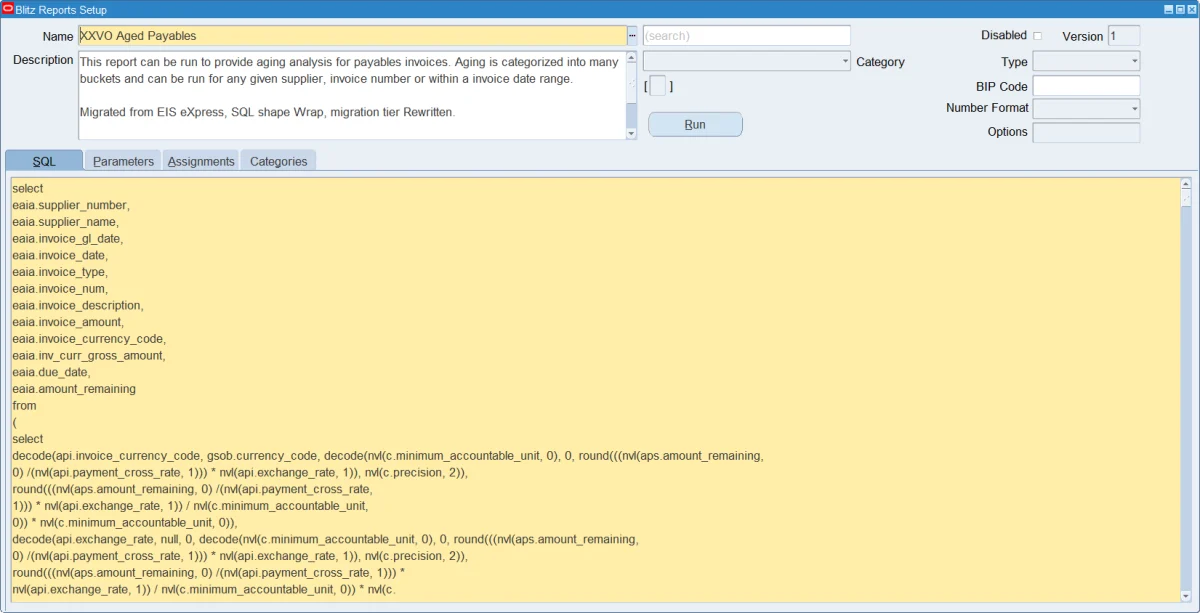Click the line eaia.invoice_gl_date
This screenshot has height=613, width=1200.
tap(67, 239)
